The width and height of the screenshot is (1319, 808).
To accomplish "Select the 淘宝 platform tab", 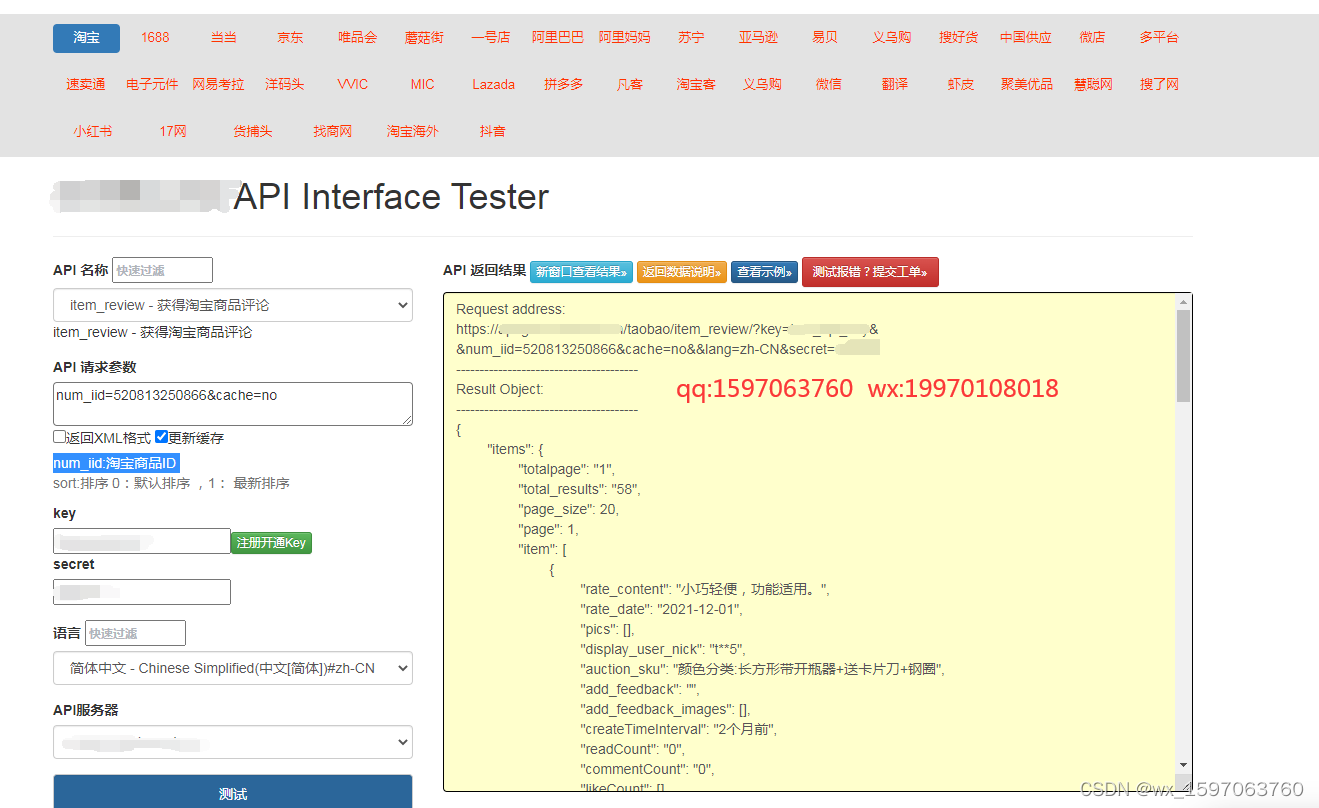I will [86, 38].
